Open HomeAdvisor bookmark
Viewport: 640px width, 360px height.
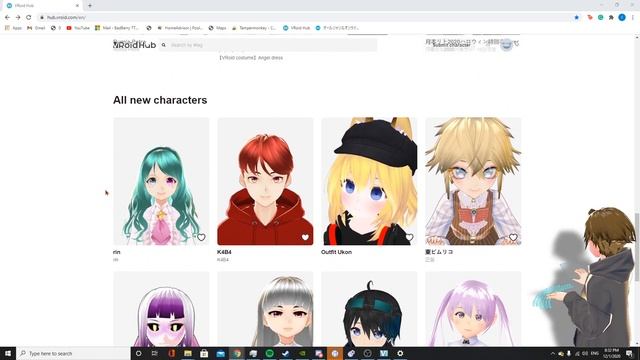click(x=180, y=28)
